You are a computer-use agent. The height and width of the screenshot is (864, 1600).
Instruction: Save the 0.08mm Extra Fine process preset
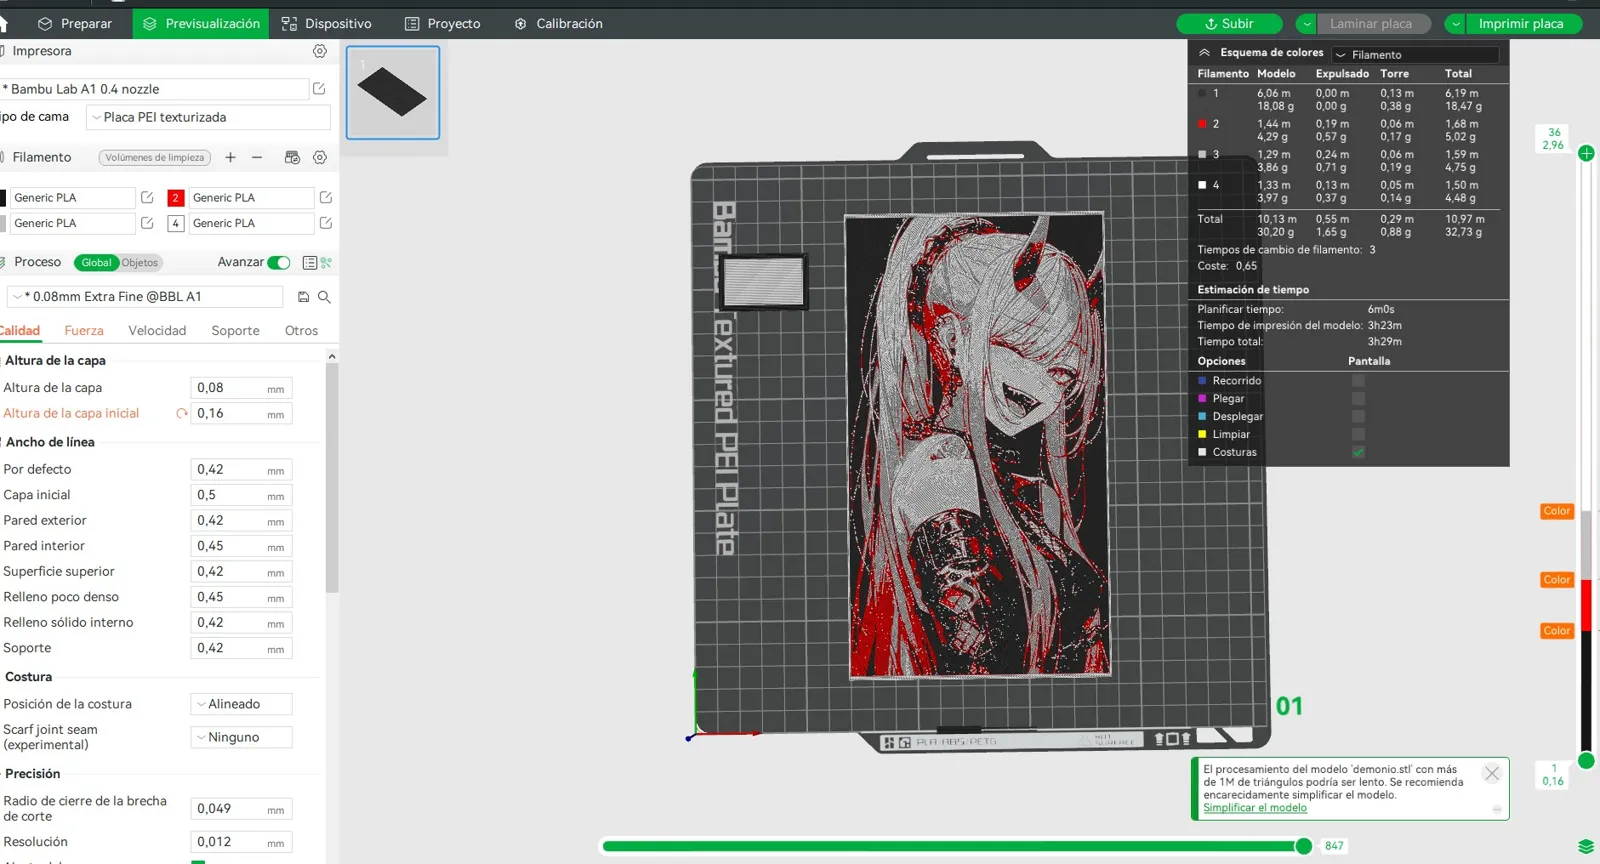click(303, 297)
